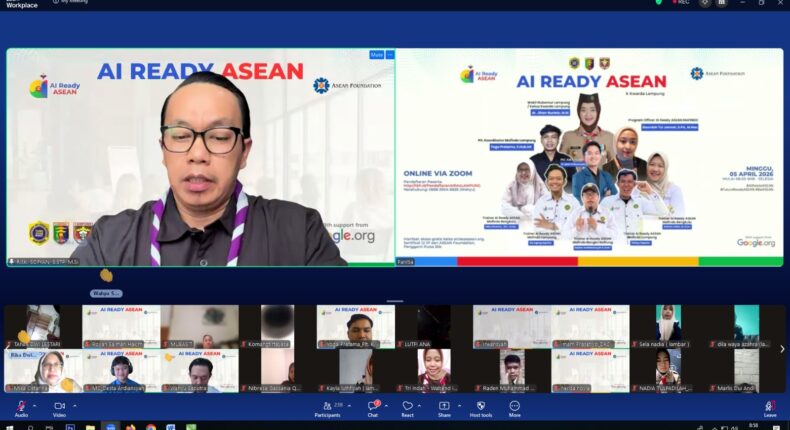This screenshot has height=430, width=790.
Task: Show next page of participant thumbnails
Action: click(782, 349)
